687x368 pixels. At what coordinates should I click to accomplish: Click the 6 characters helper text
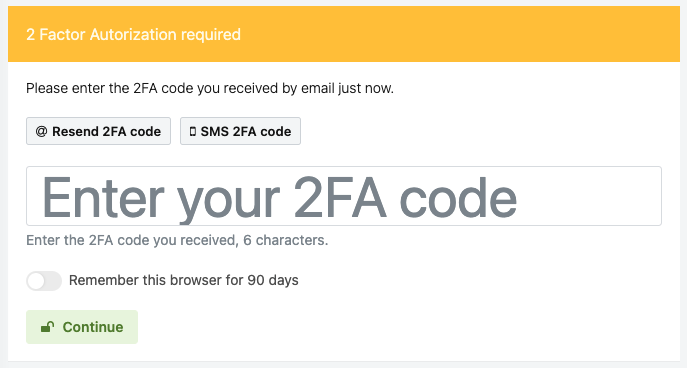click(x=286, y=240)
